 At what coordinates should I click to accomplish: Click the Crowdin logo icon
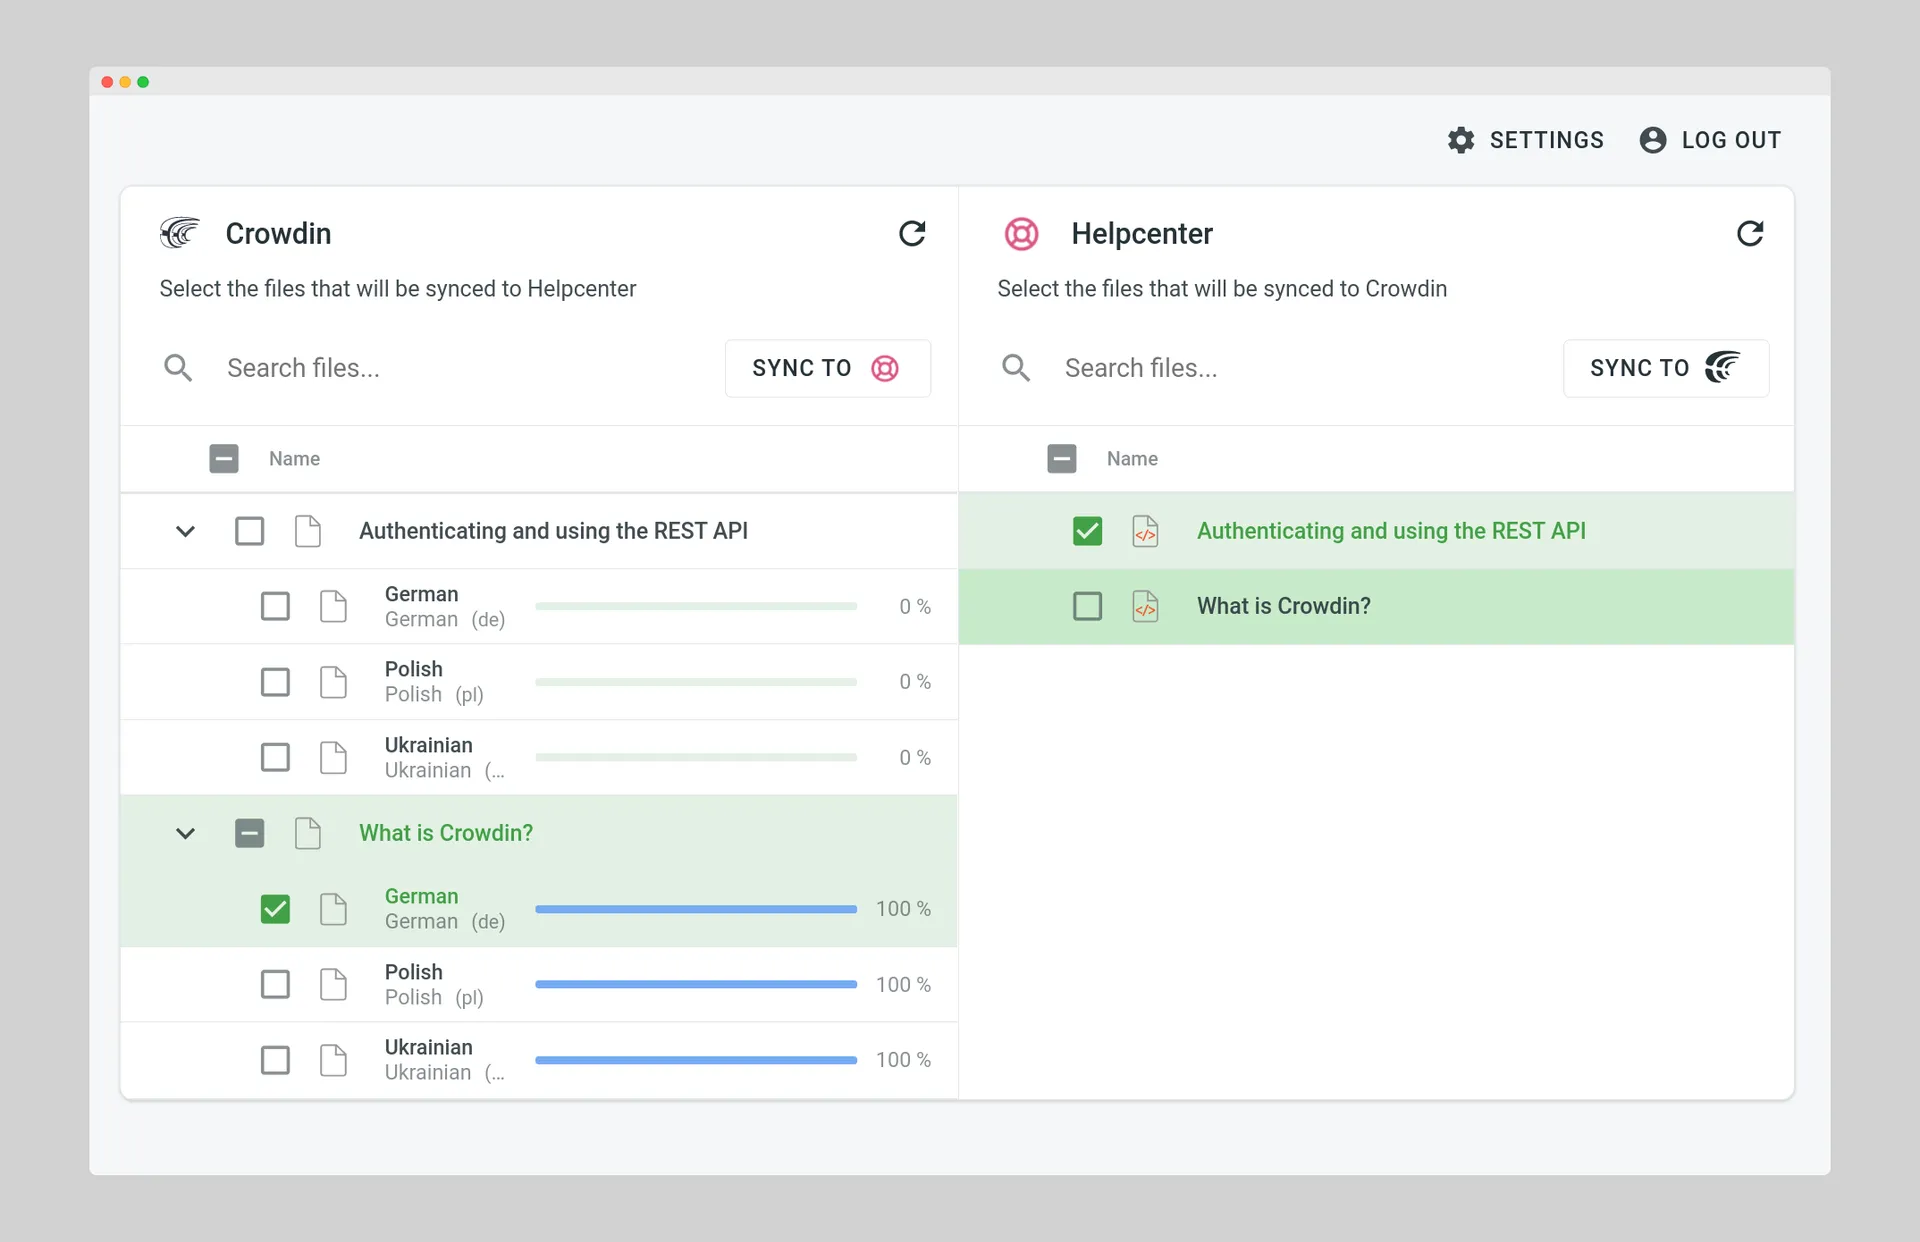pos(180,233)
